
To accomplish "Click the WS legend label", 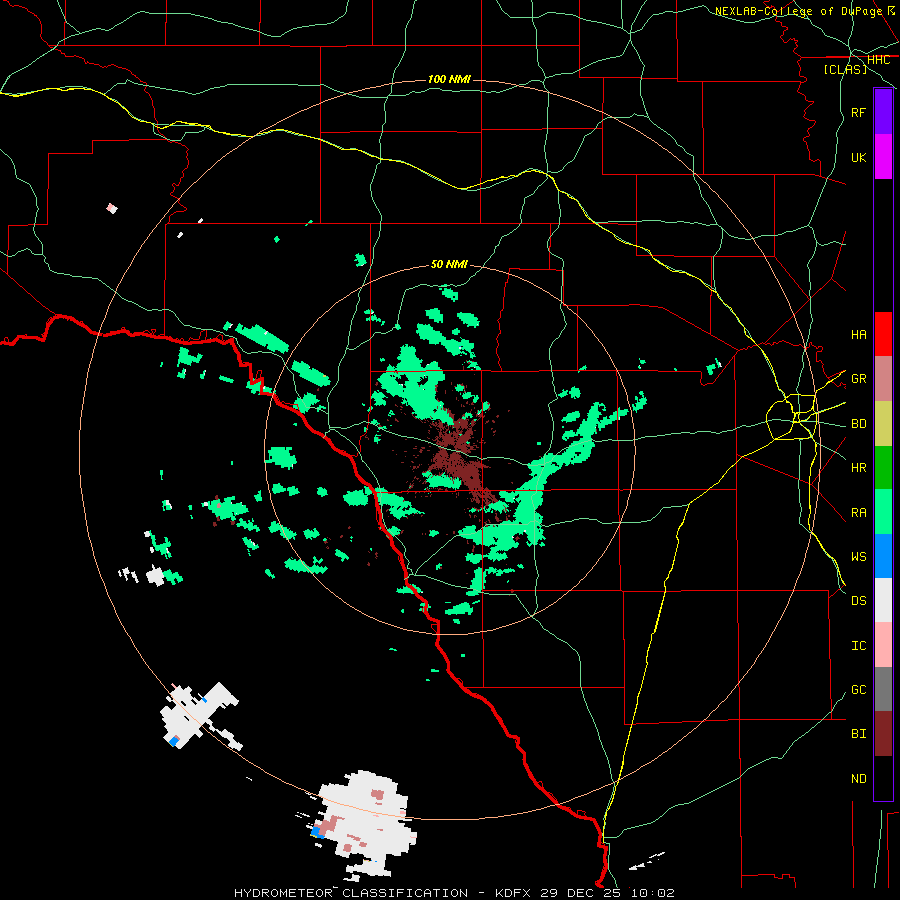I will point(858,557).
